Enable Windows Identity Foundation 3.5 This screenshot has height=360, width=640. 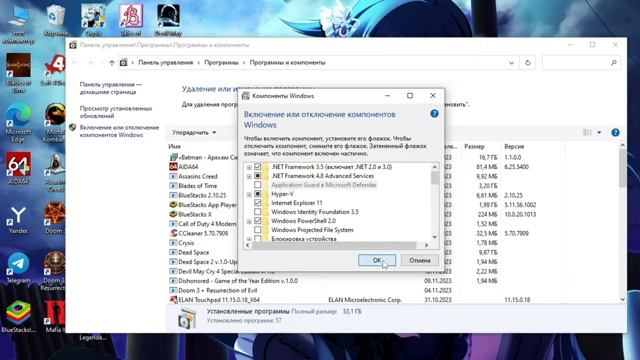point(258,212)
